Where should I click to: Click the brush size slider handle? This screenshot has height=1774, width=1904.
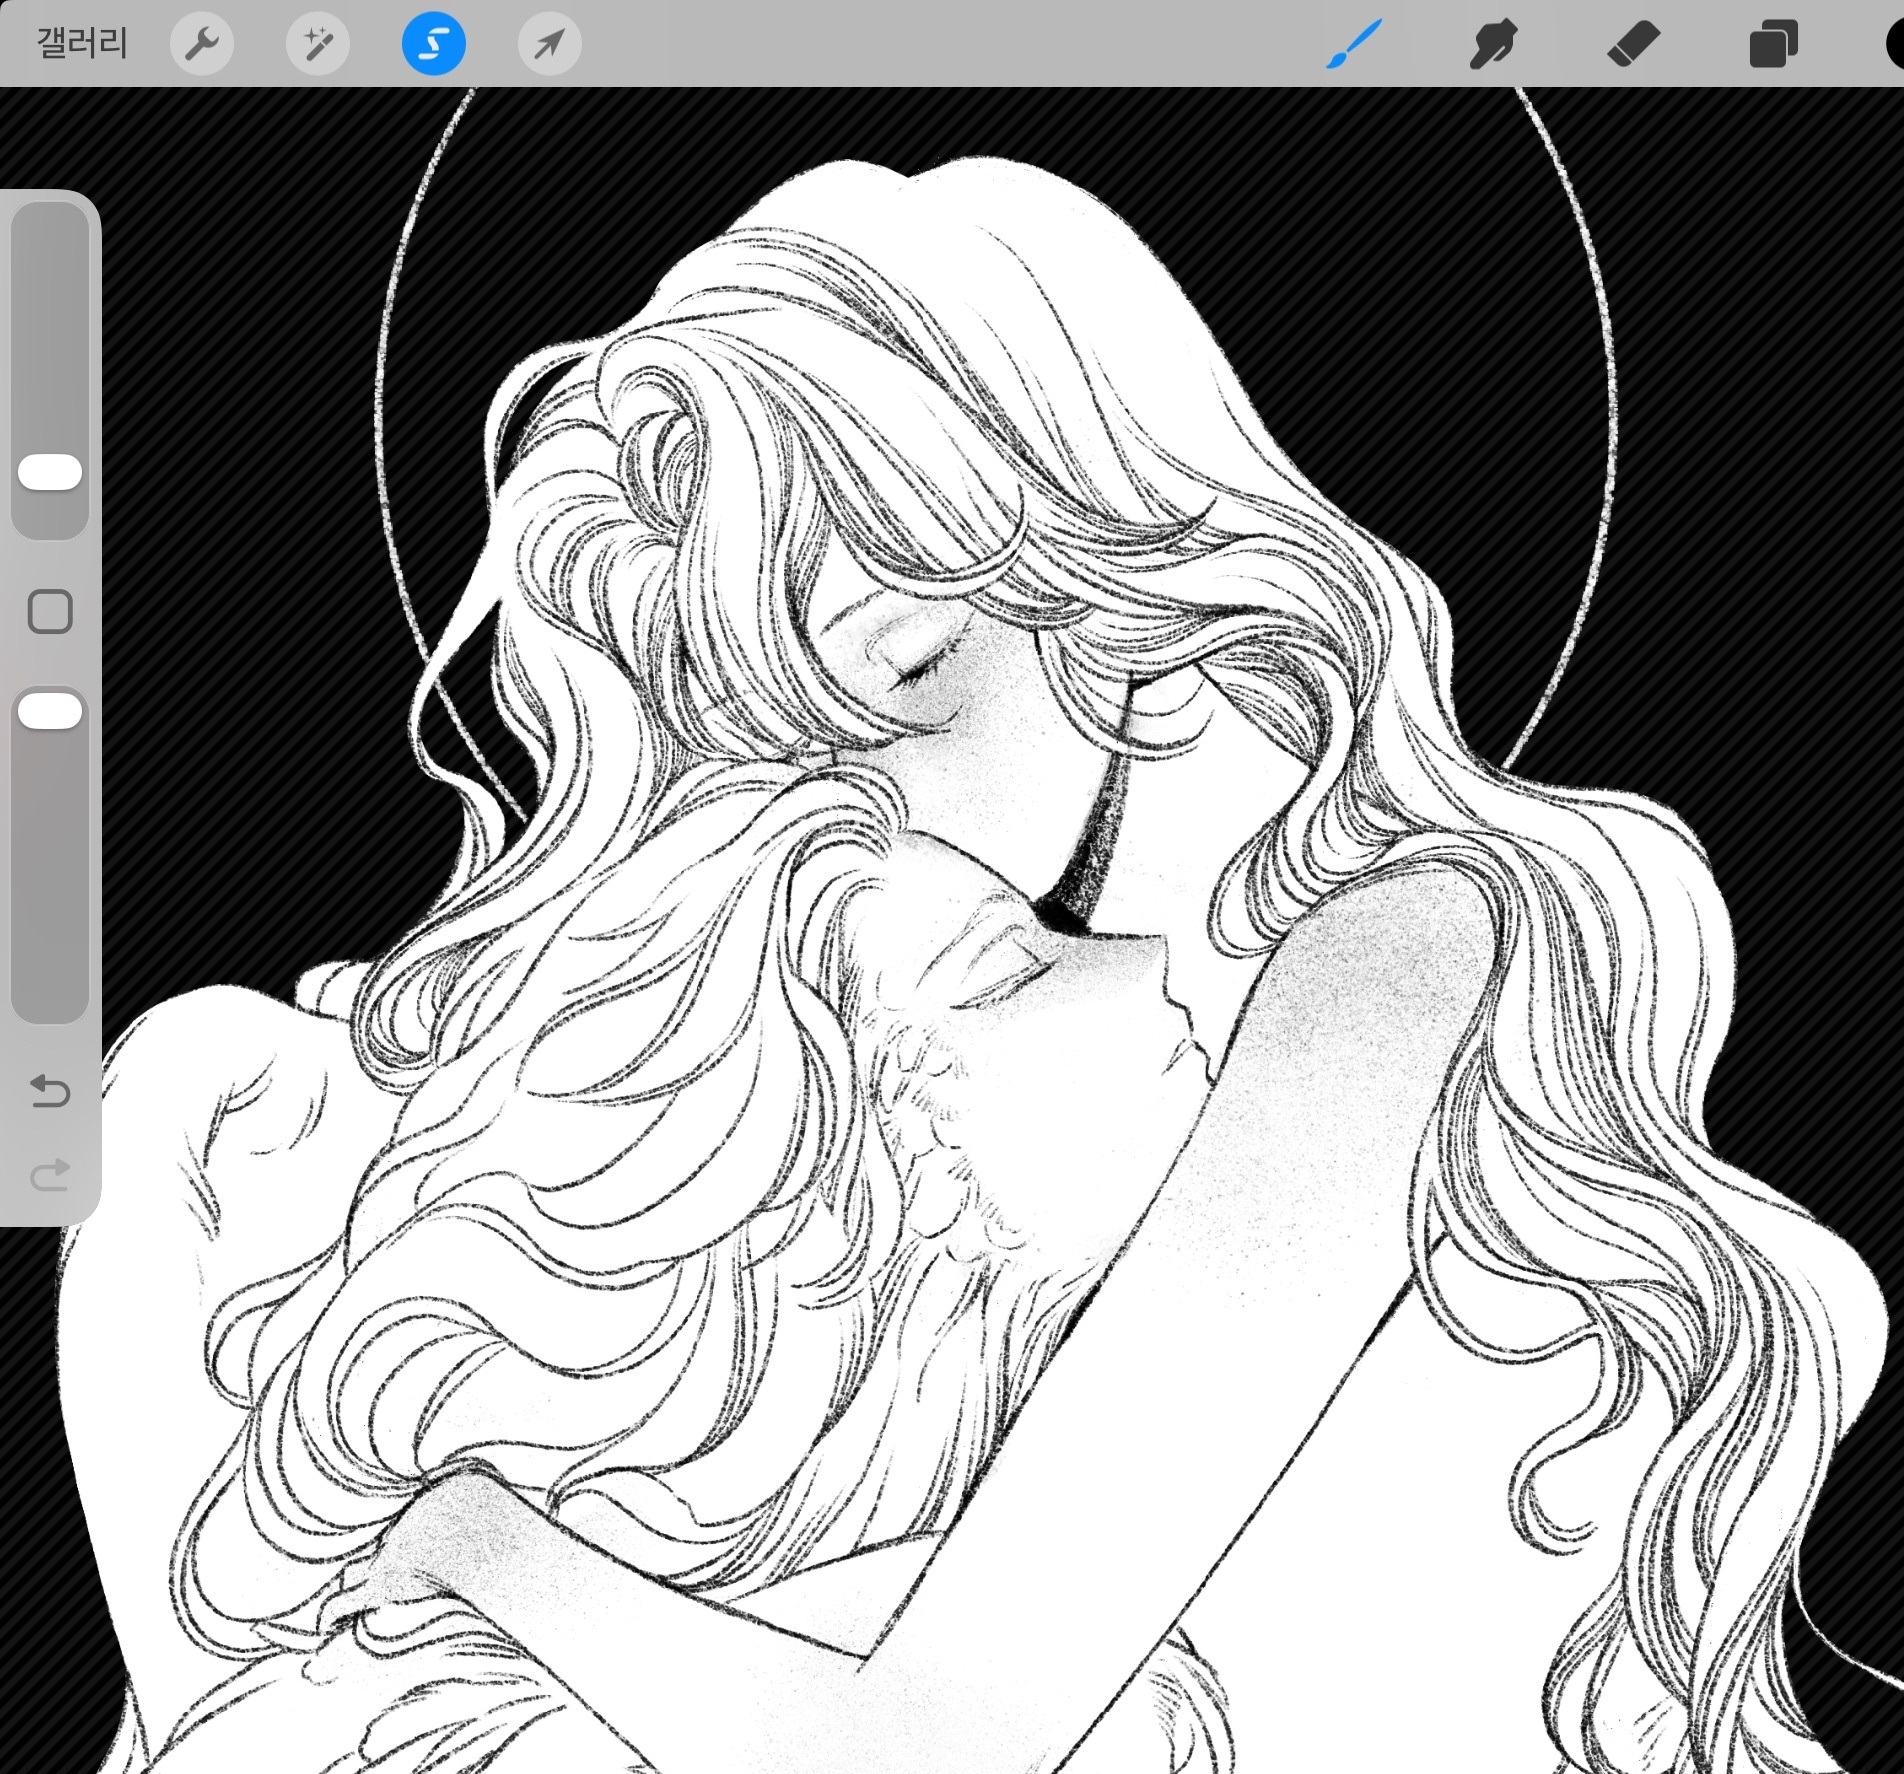pos(50,473)
